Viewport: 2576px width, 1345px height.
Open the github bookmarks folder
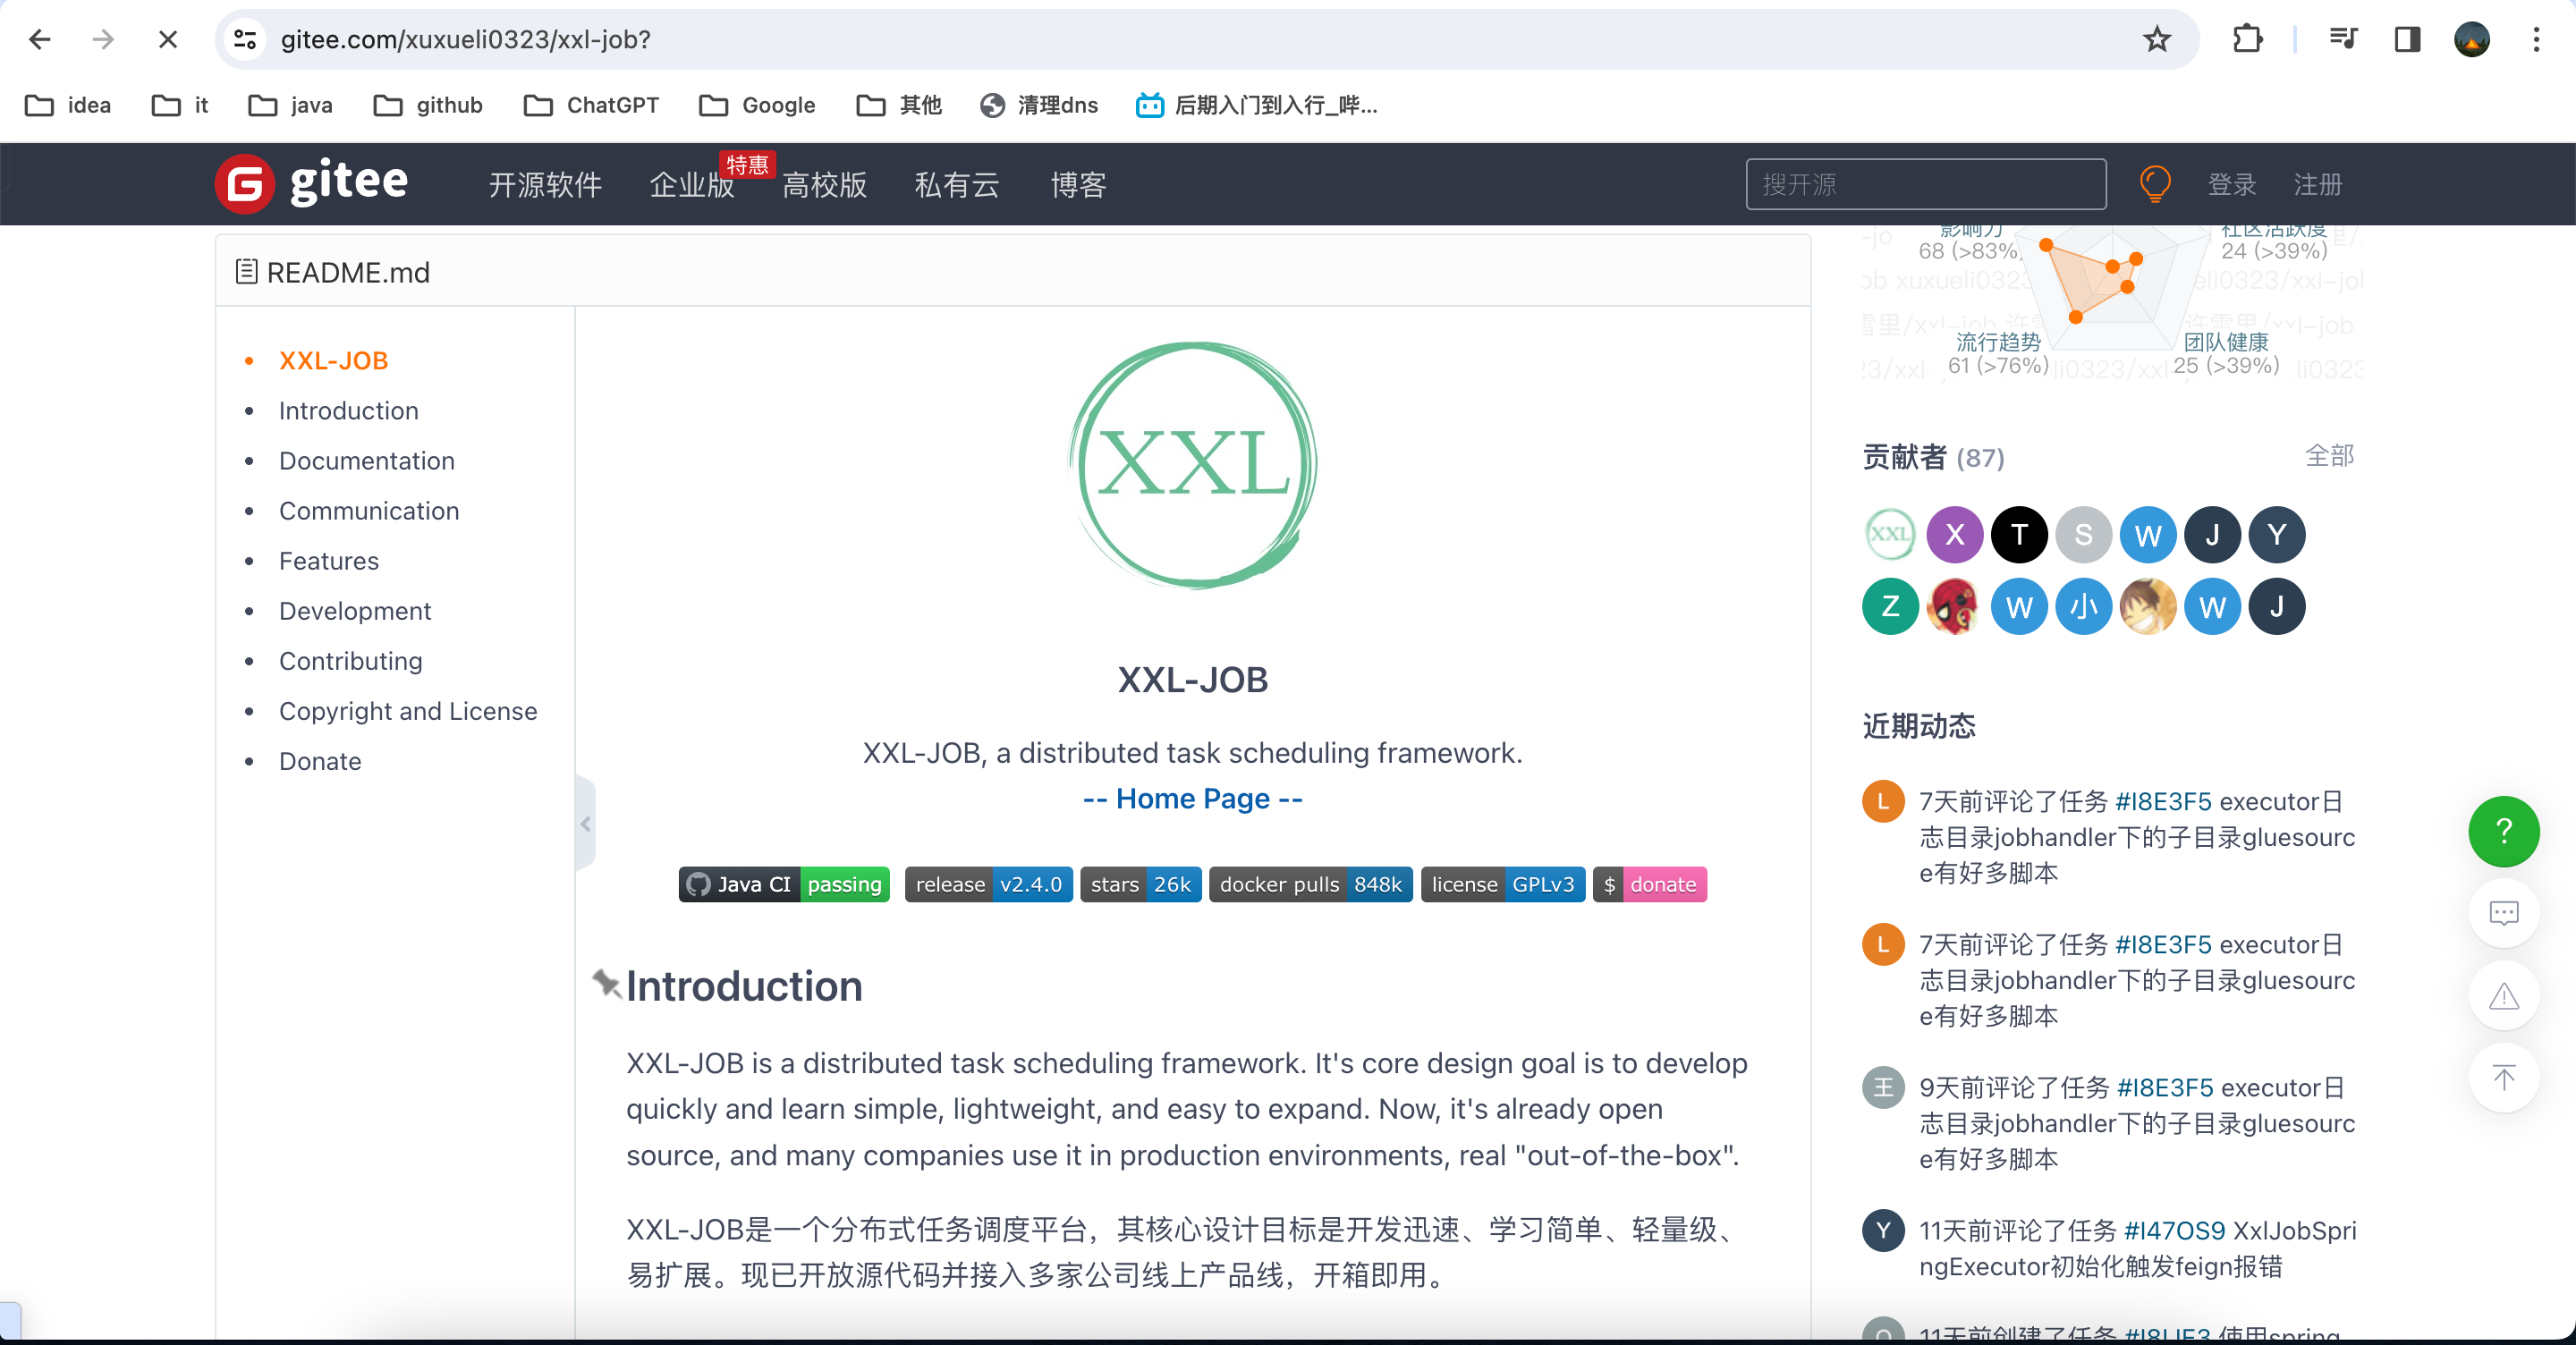coord(428,105)
